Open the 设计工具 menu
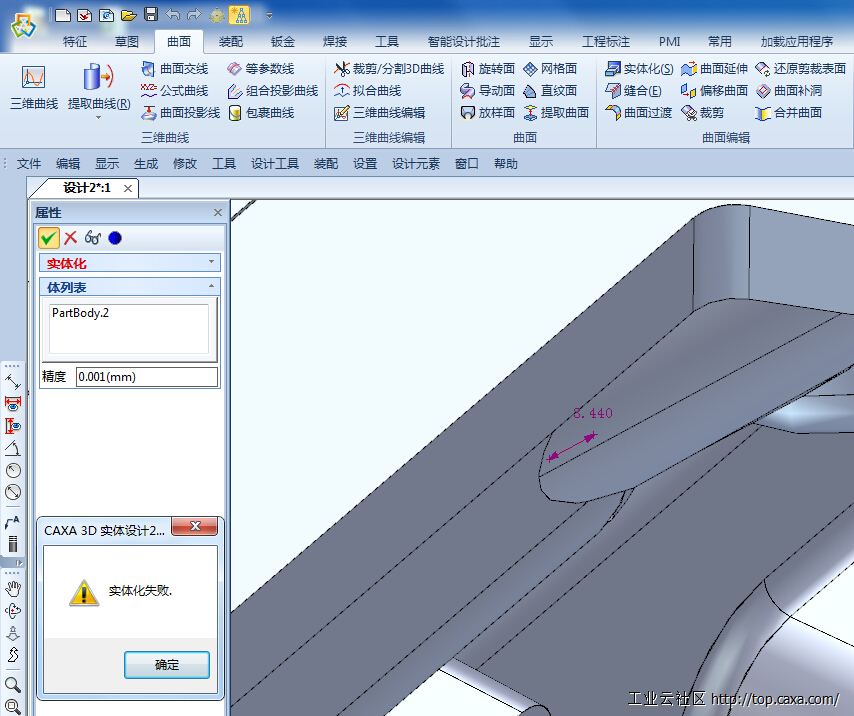 pos(275,164)
